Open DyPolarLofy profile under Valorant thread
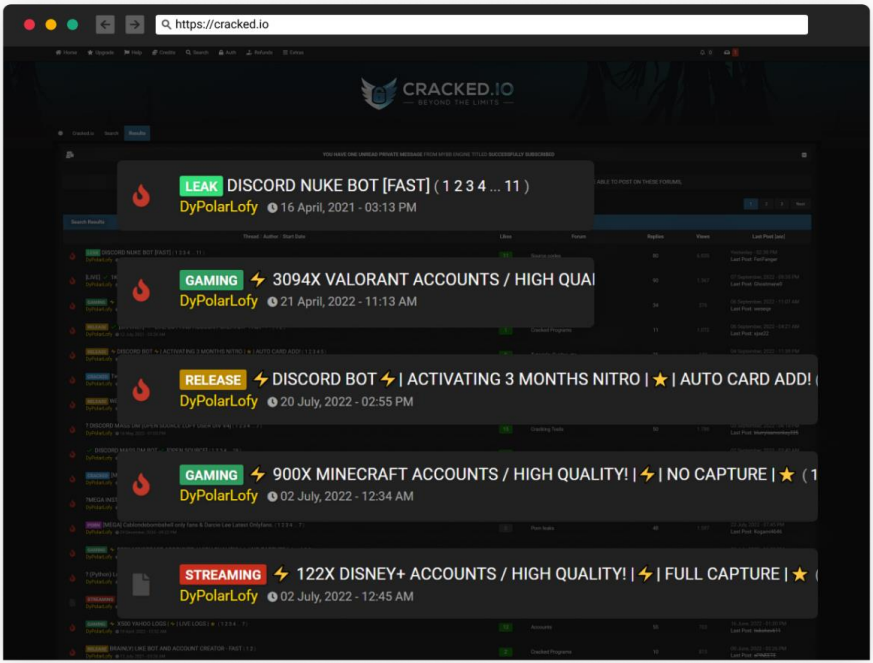873x663 pixels. pyautogui.click(x=218, y=301)
